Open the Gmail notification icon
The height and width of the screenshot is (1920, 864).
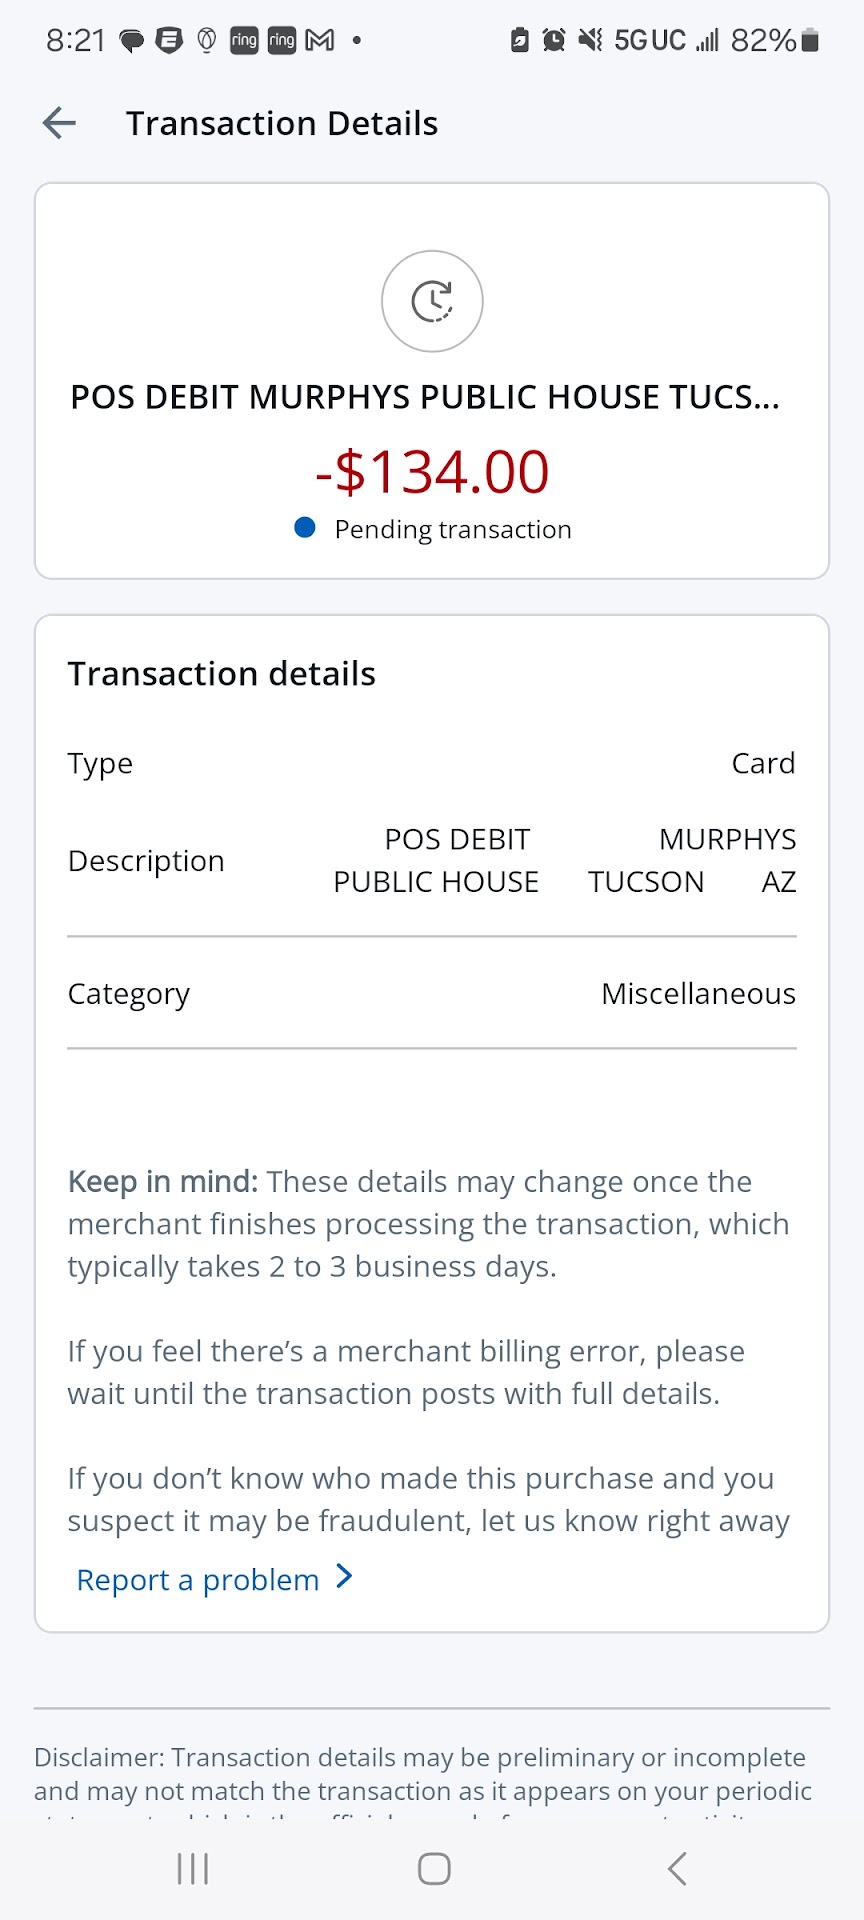coord(320,40)
